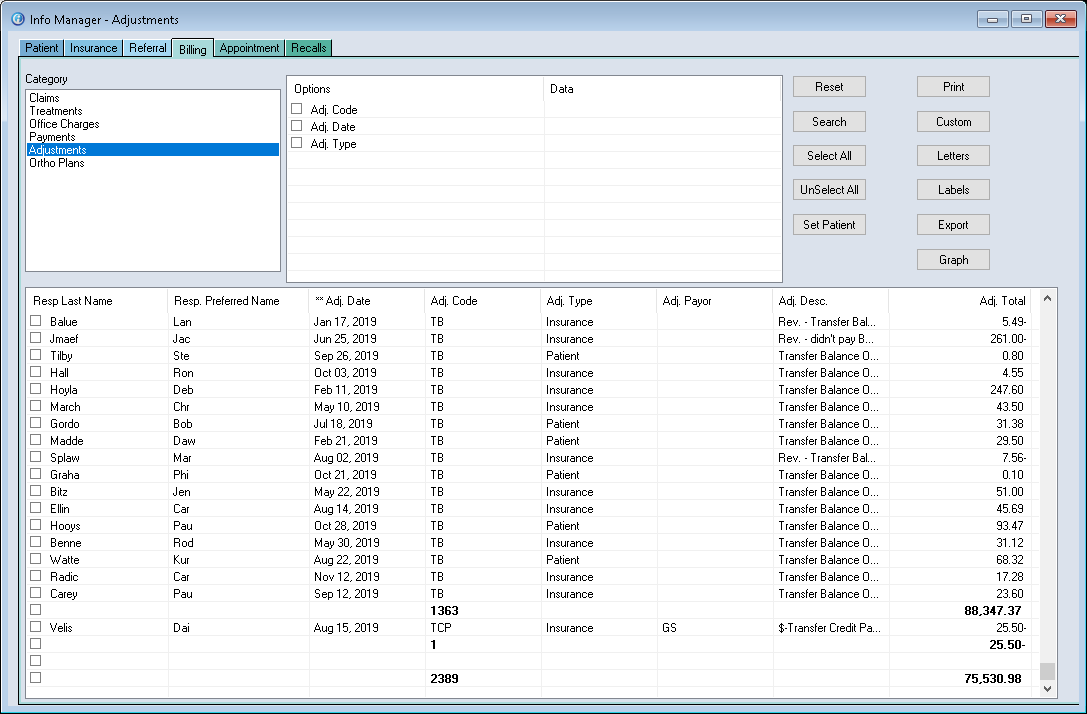The image size is (1087, 714).
Task: Go to the Recalls tab
Action: [309, 48]
